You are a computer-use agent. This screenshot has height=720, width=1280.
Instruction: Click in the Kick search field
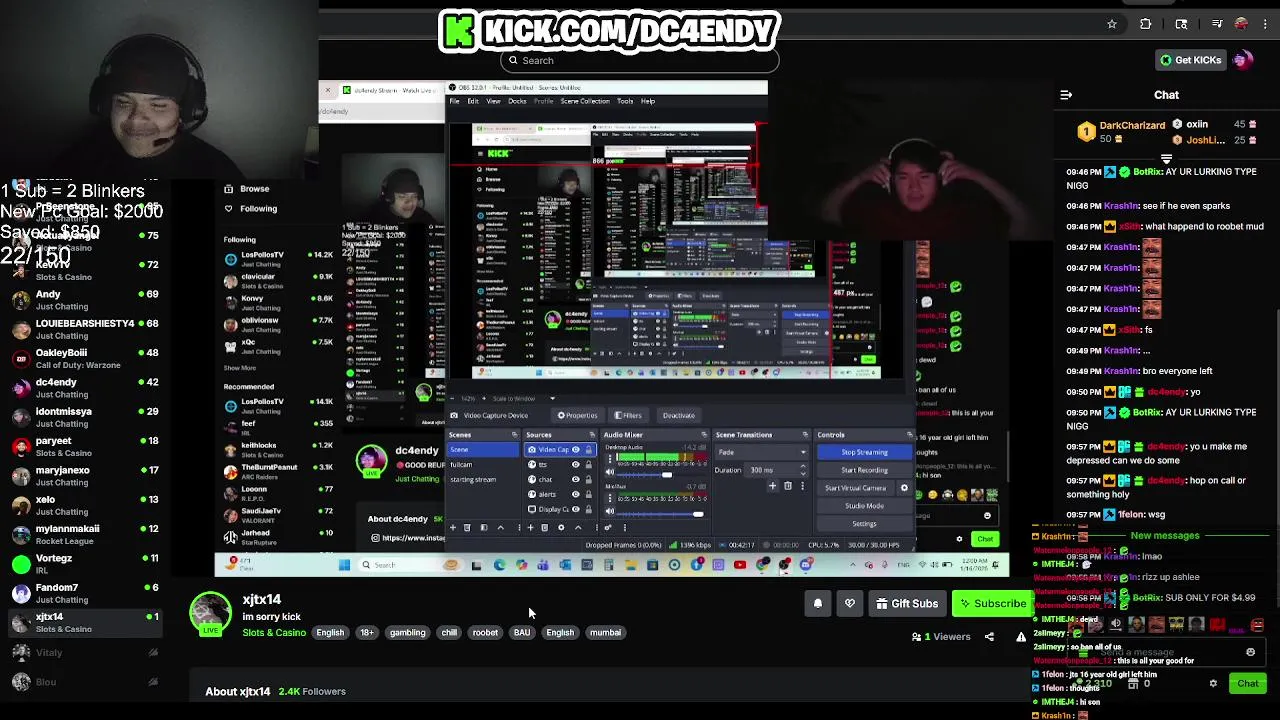640,60
